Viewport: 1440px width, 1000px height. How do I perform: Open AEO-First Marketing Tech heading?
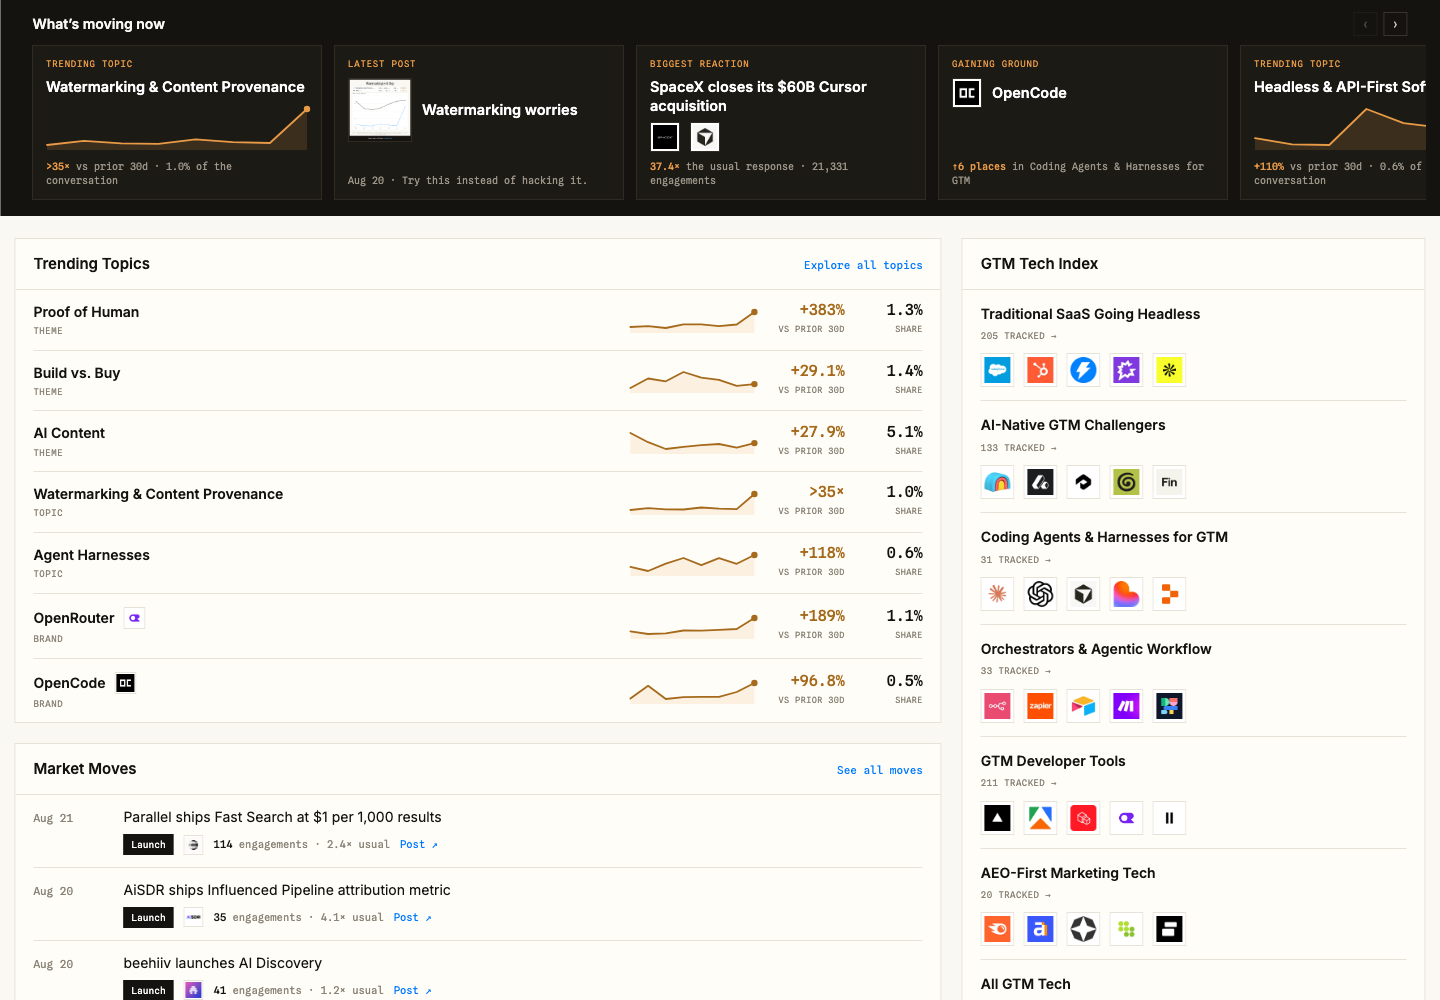1068,873
